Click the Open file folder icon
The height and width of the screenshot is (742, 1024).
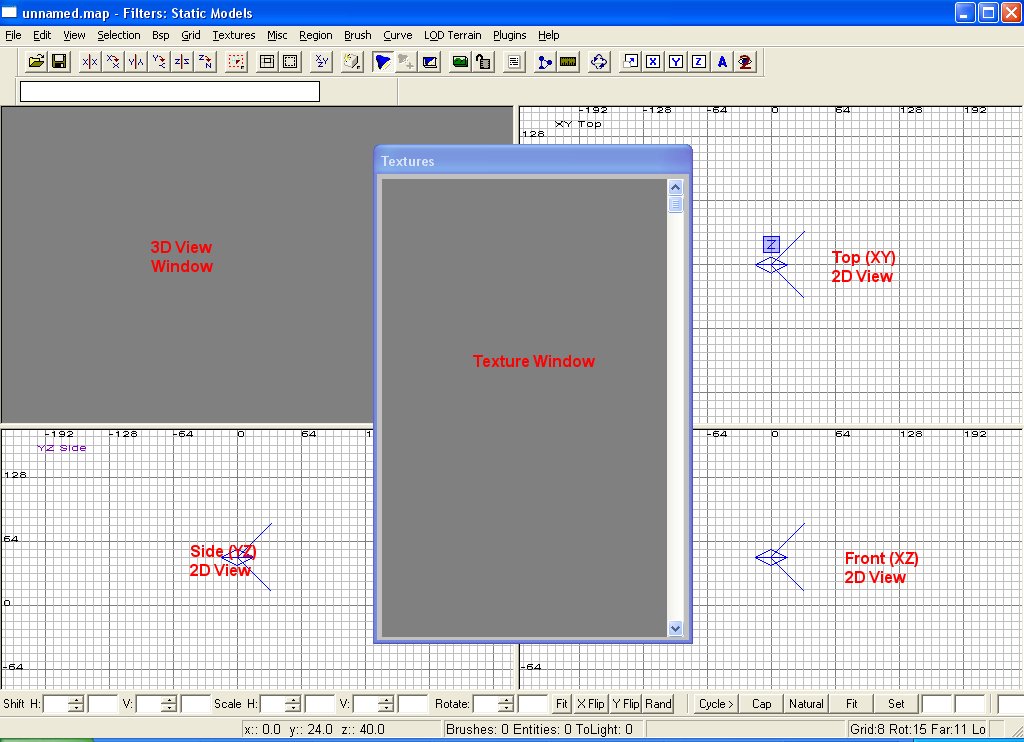pos(36,62)
